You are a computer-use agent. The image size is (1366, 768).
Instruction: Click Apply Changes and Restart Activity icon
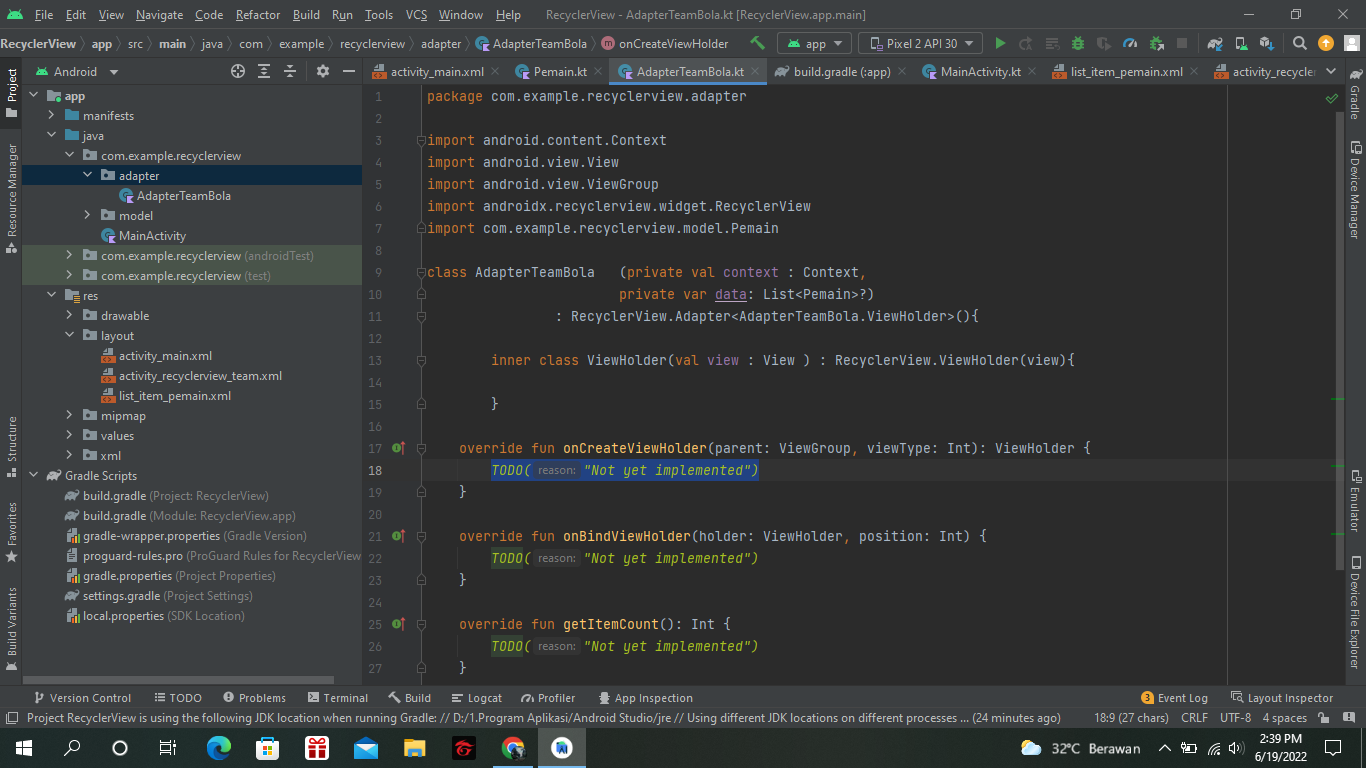coord(1026,44)
